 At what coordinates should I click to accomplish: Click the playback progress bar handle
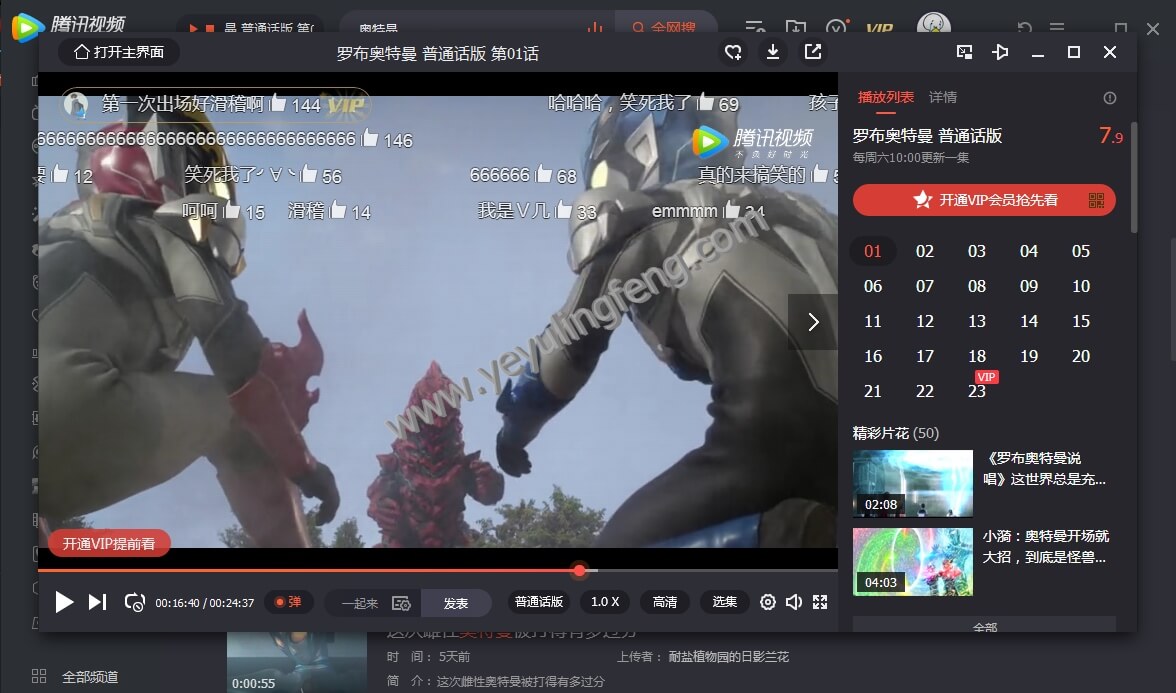[579, 570]
